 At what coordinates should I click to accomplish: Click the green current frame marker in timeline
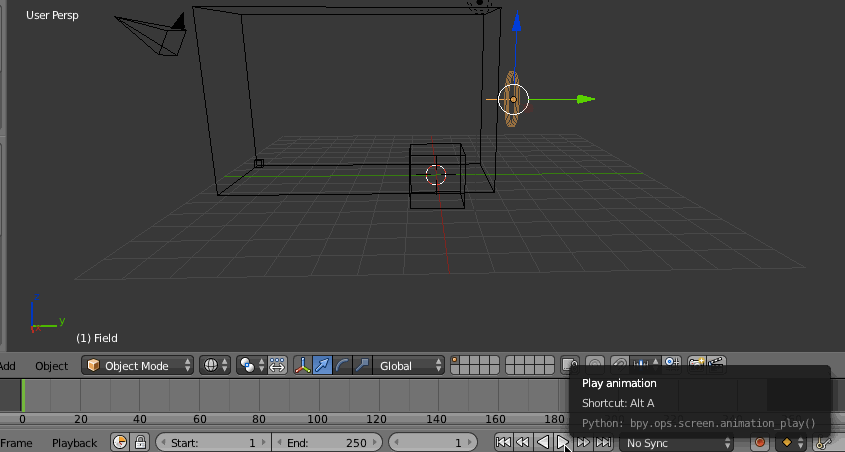(23, 395)
